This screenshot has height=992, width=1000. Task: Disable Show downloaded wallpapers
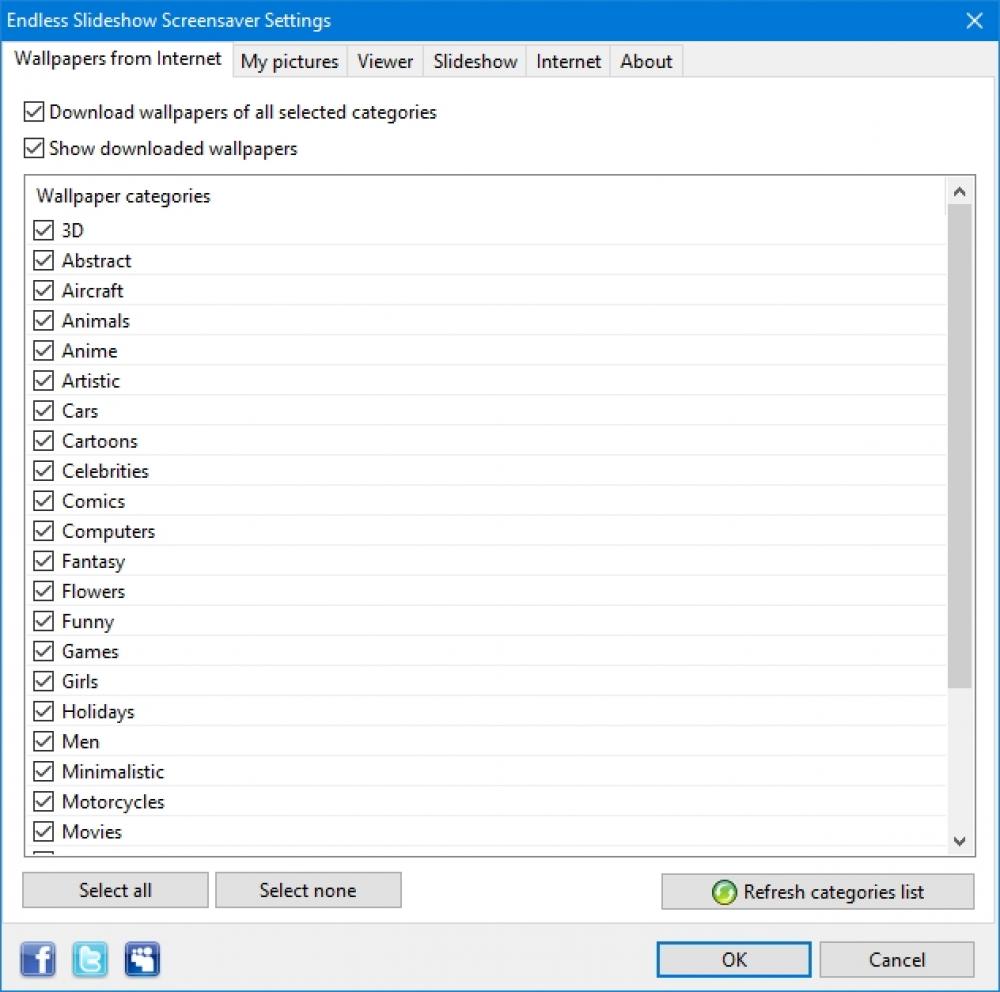pos(33,148)
